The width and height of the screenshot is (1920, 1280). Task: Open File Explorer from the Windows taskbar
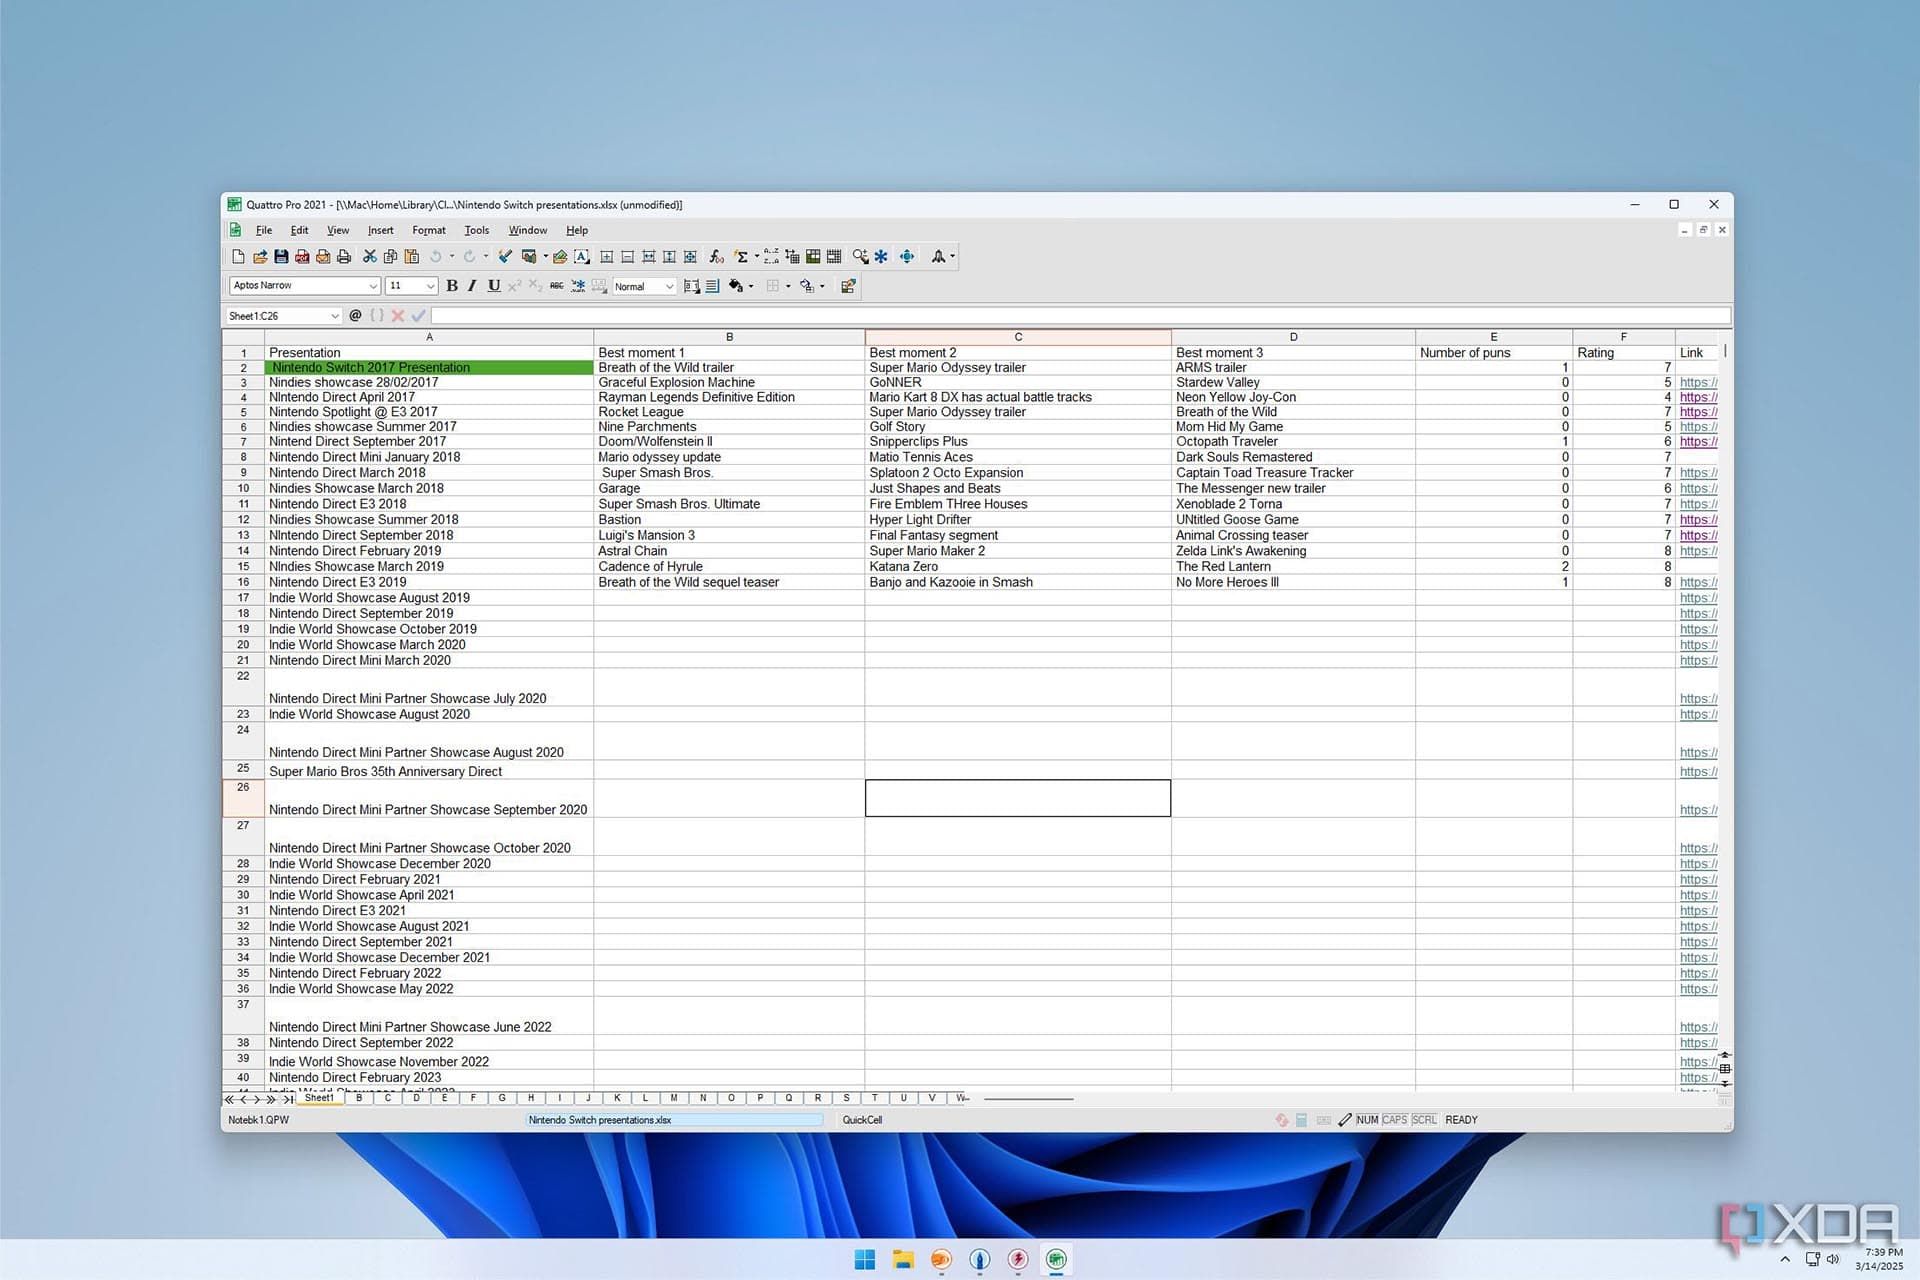[903, 1259]
